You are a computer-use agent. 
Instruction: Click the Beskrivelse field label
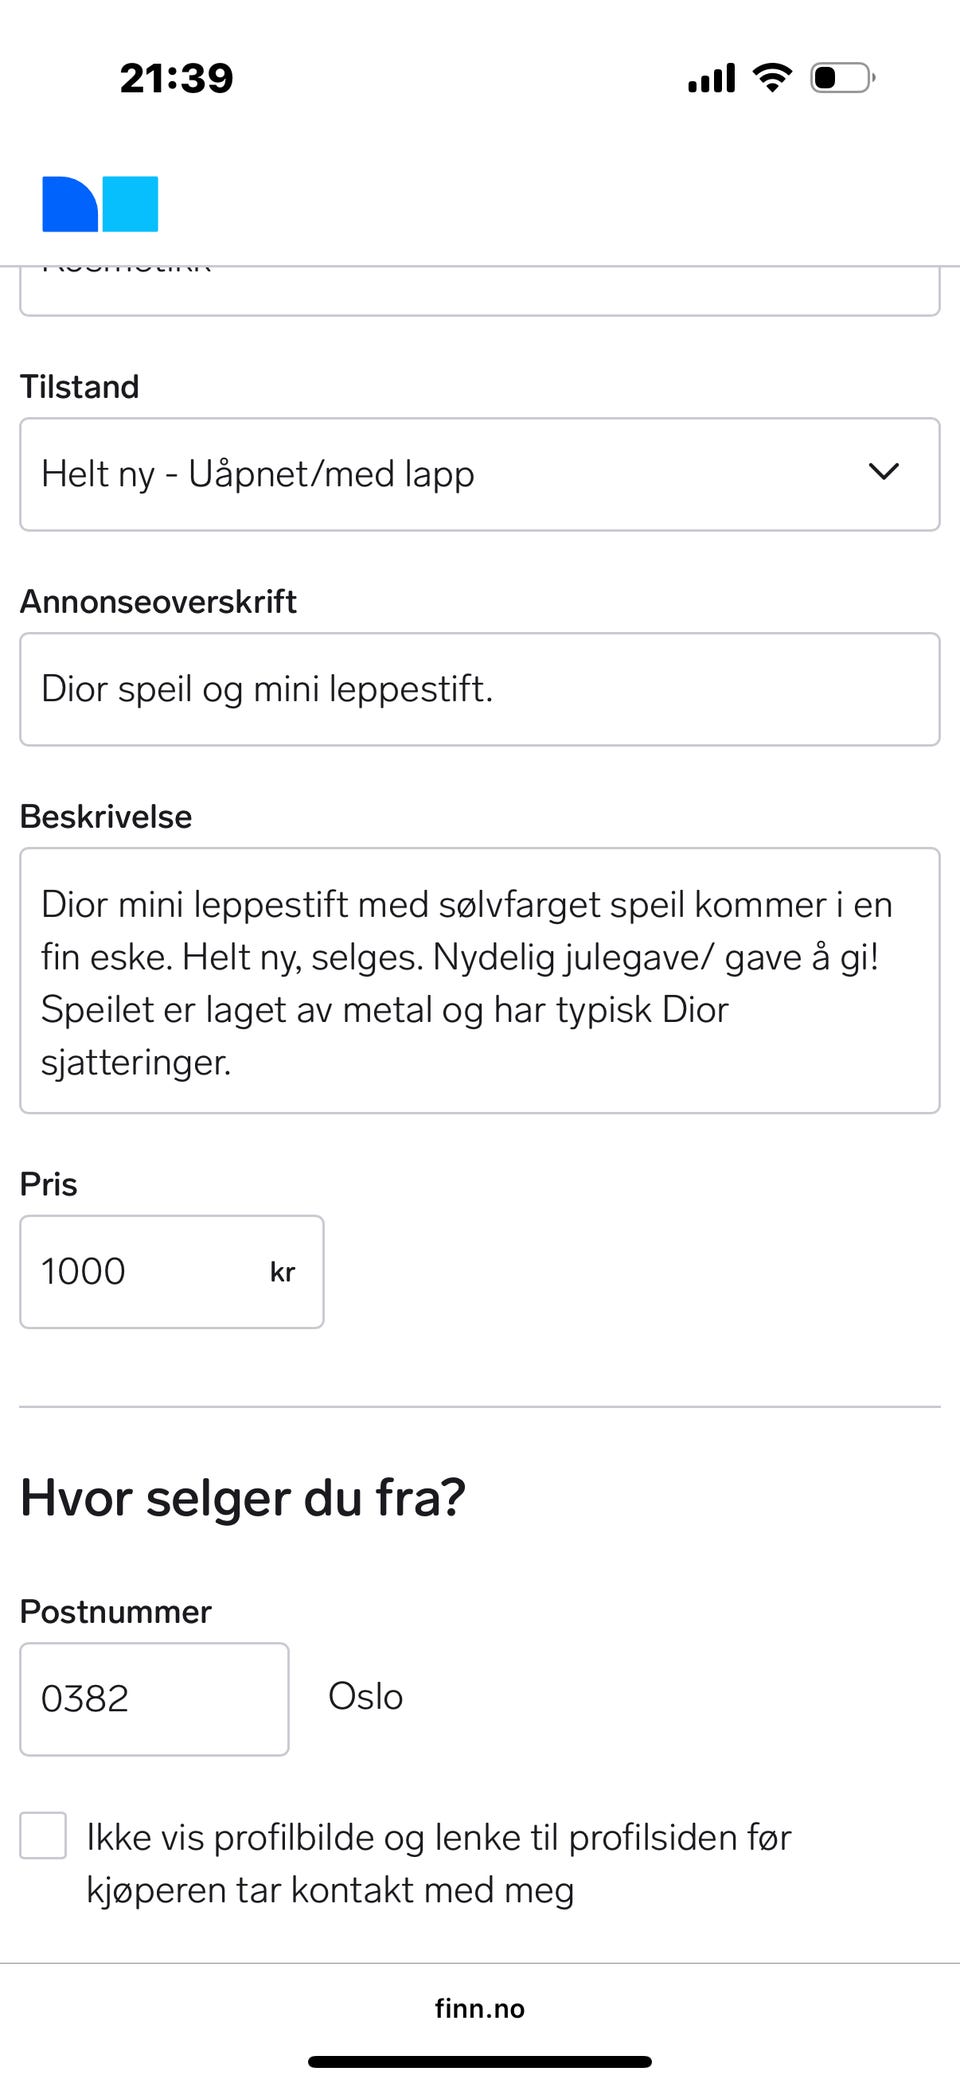(106, 816)
